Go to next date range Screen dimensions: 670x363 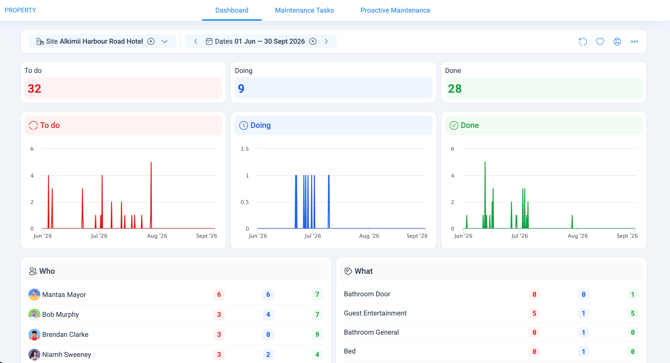(326, 41)
